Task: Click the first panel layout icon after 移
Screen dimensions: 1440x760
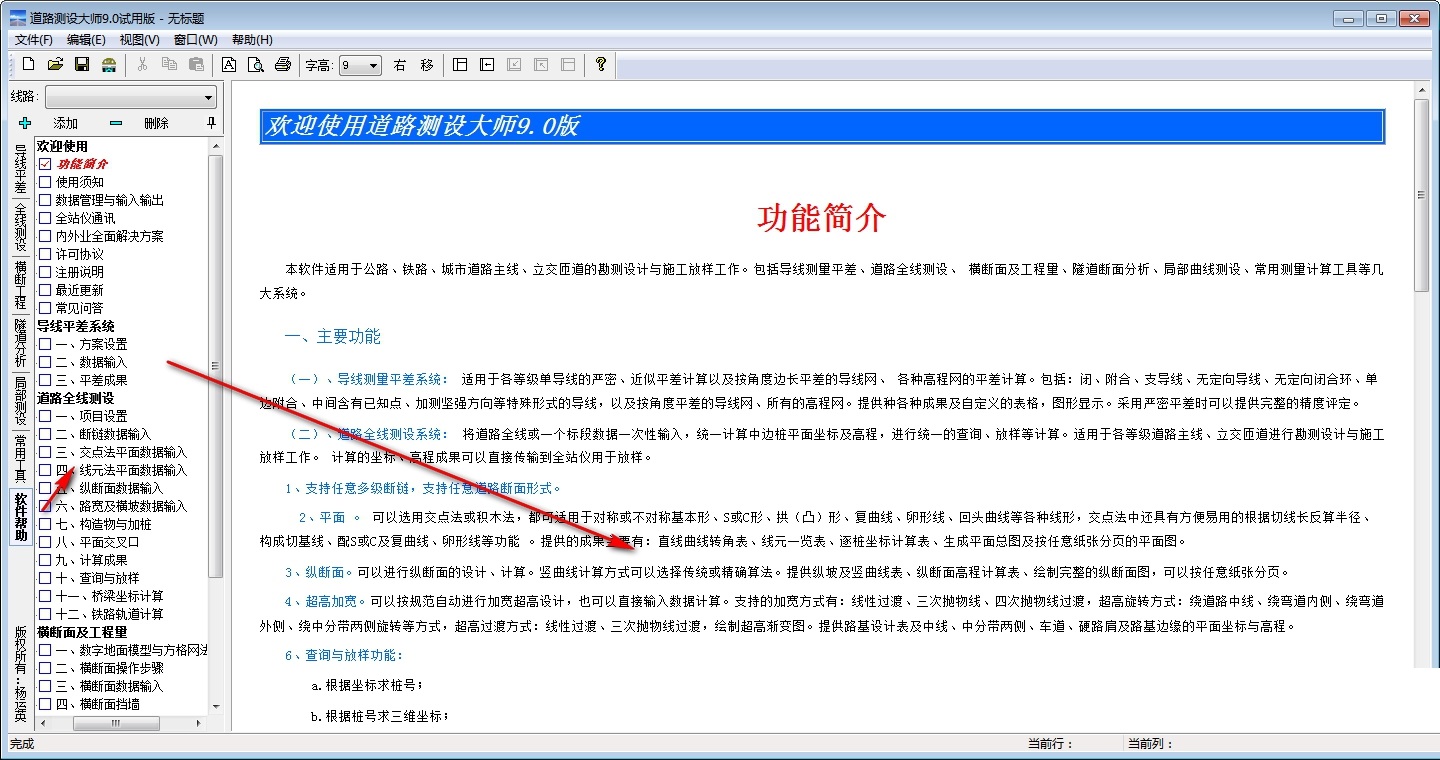Action: (460, 64)
